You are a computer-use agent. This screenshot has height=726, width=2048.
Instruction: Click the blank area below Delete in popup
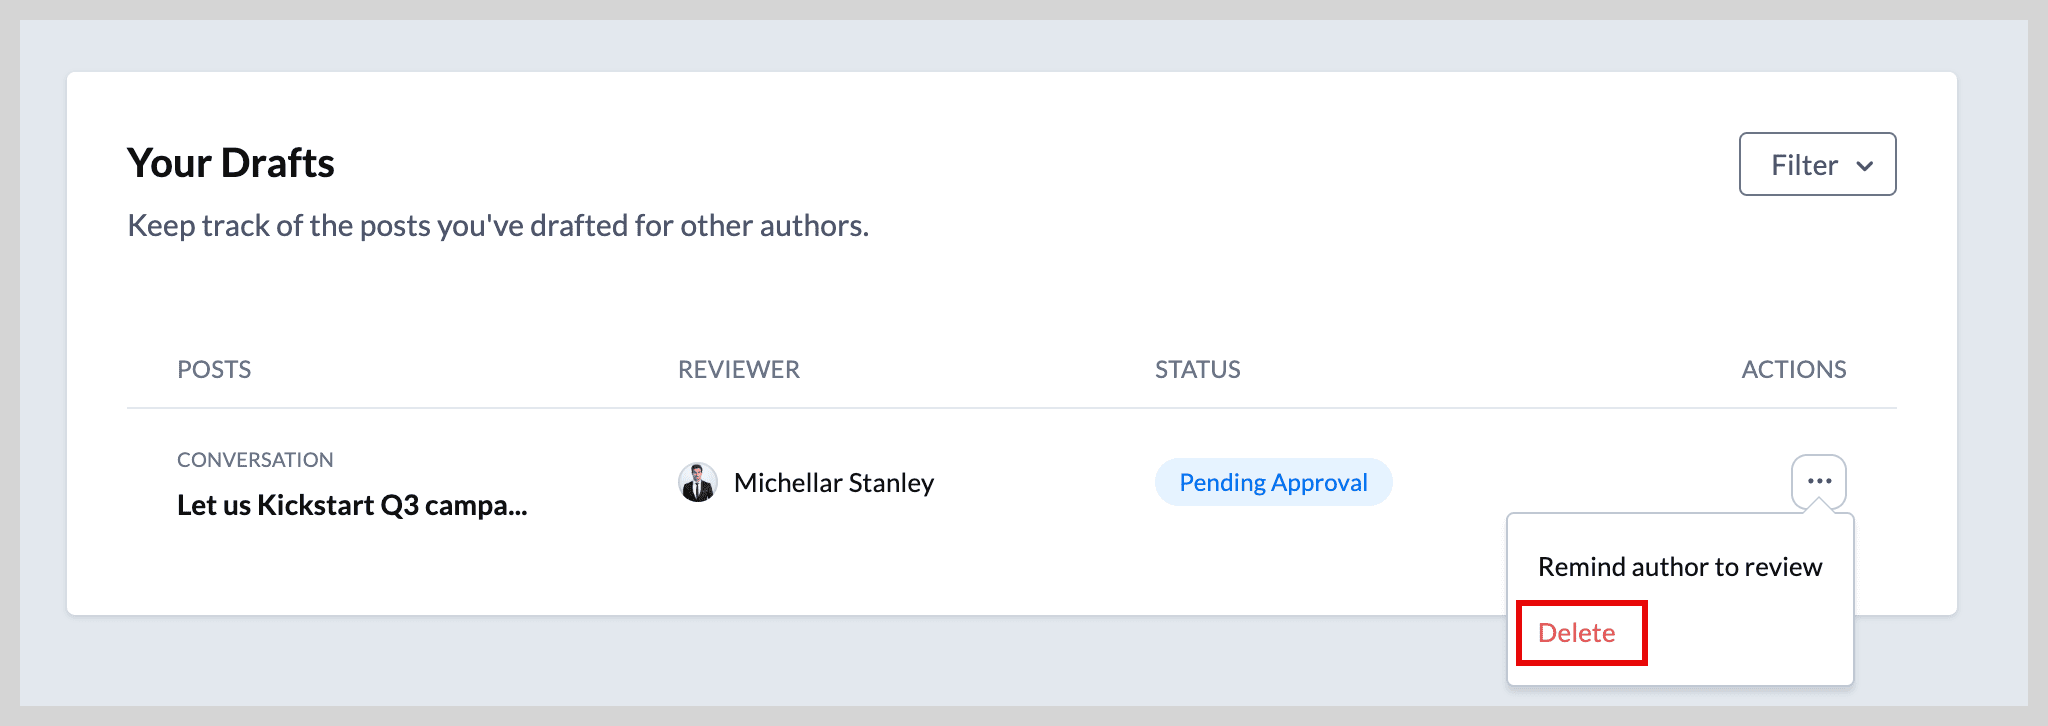(1680, 674)
